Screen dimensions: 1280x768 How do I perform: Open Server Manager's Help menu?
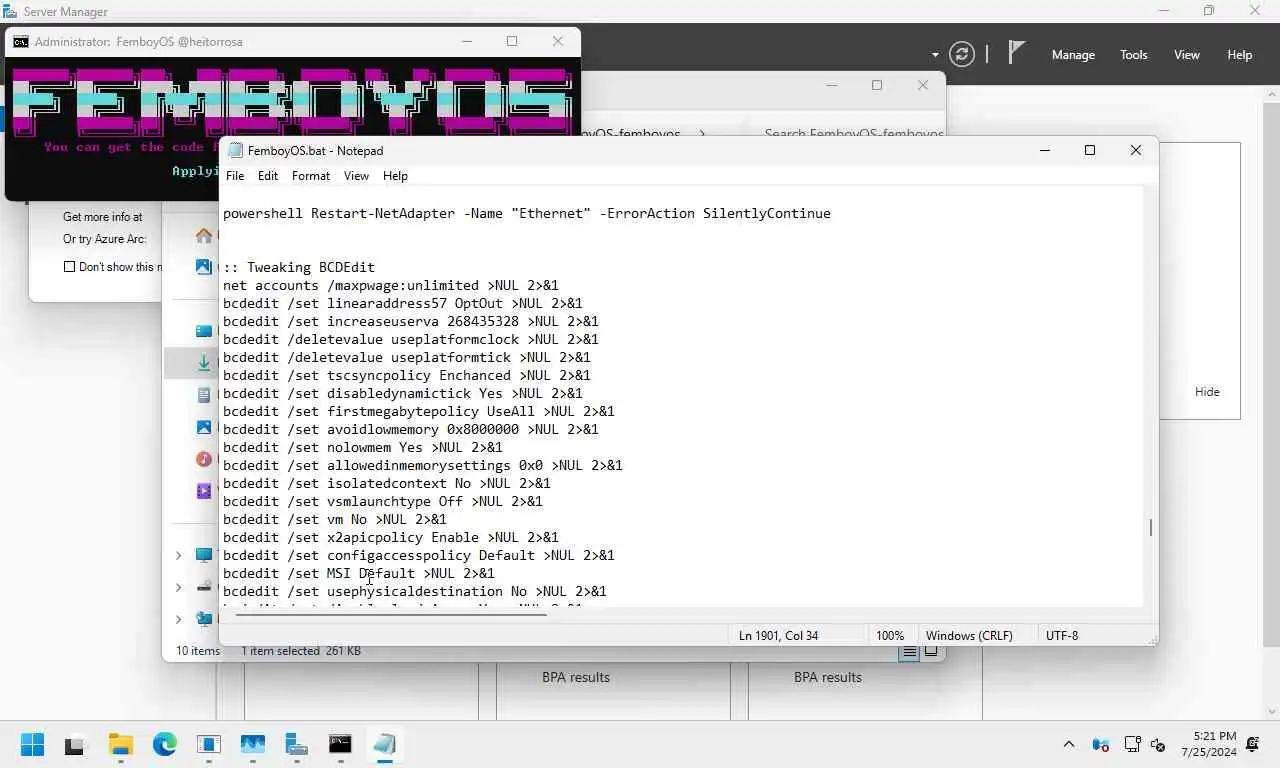click(1240, 55)
